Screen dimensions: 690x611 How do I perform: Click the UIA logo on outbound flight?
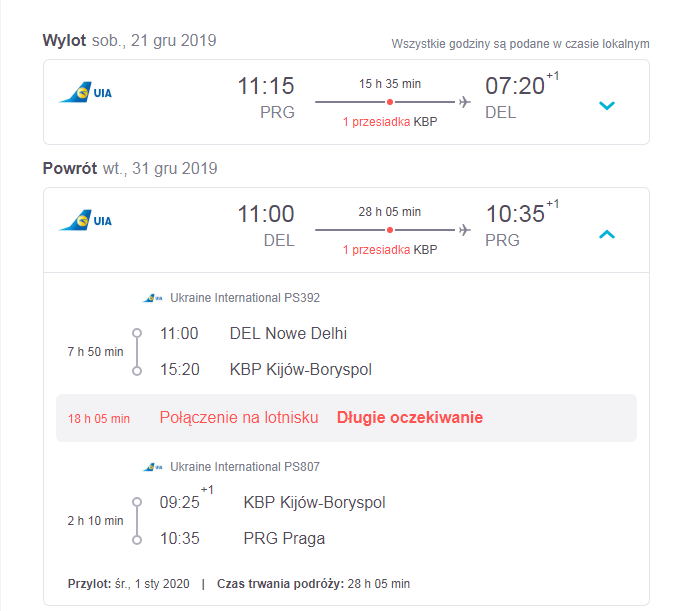pos(86,92)
